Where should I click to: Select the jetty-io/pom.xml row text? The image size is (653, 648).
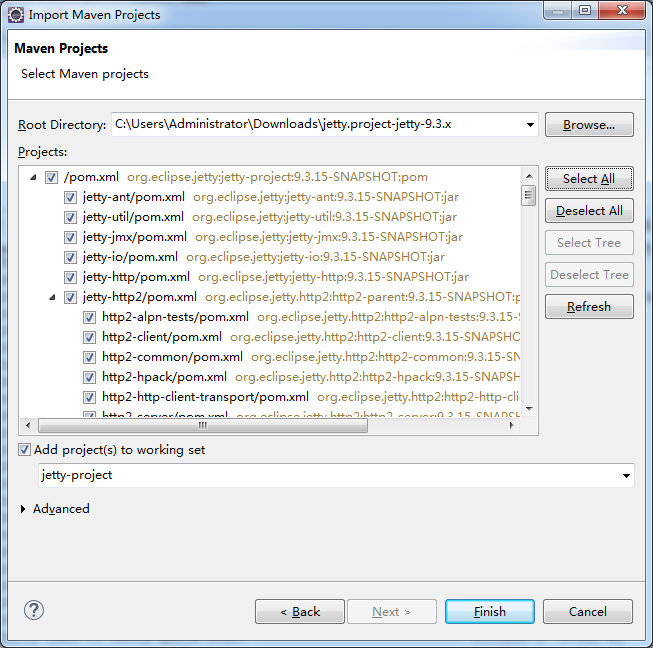point(130,257)
